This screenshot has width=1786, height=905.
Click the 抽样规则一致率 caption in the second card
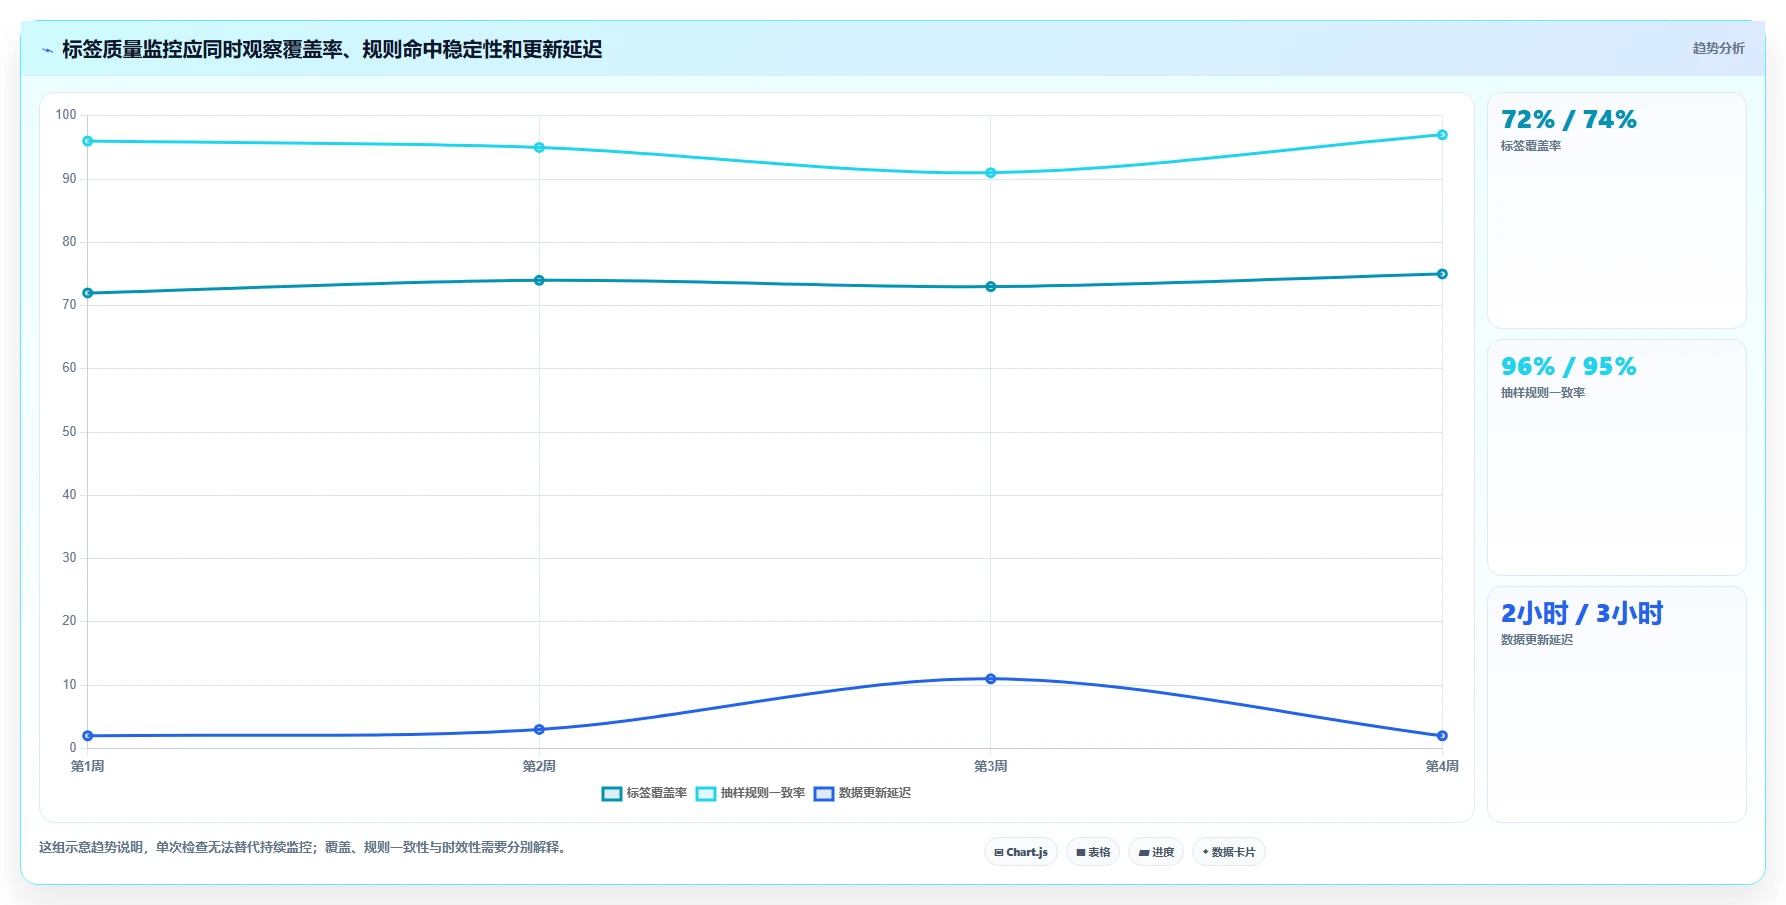pos(1543,393)
